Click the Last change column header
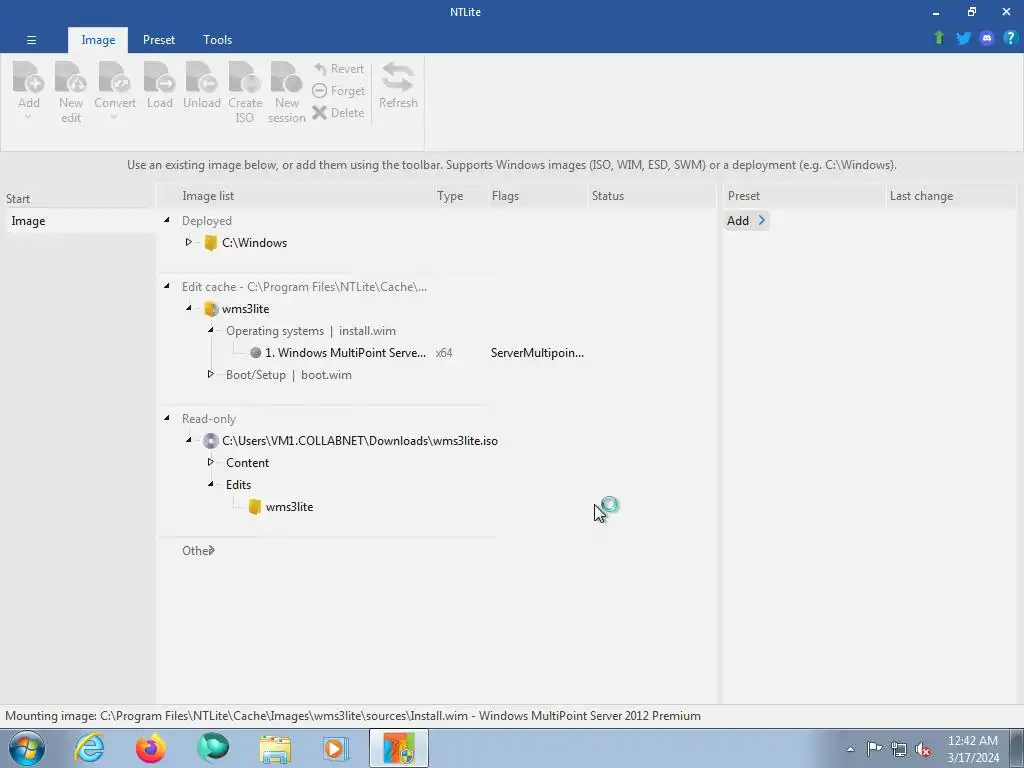 click(952, 196)
